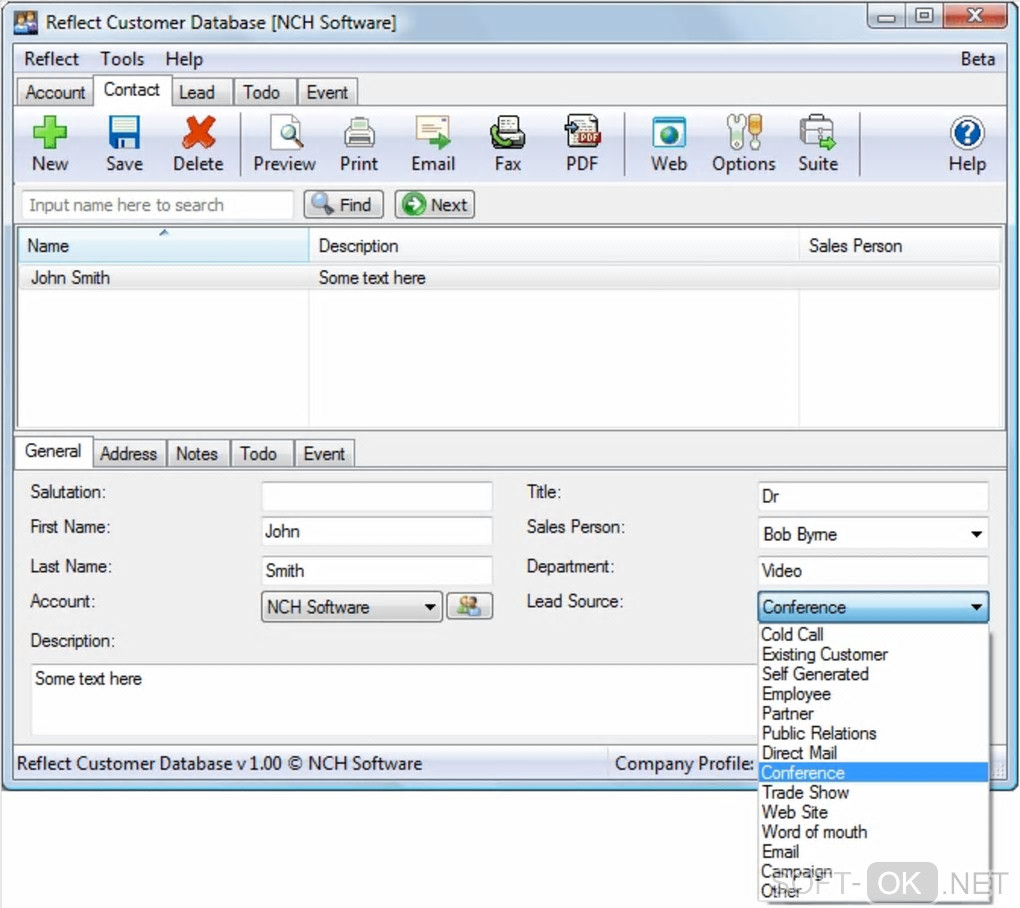Screen dimensions: 1020x908
Task: Click the Department field containing Video
Action: click(x=873, y=570)
